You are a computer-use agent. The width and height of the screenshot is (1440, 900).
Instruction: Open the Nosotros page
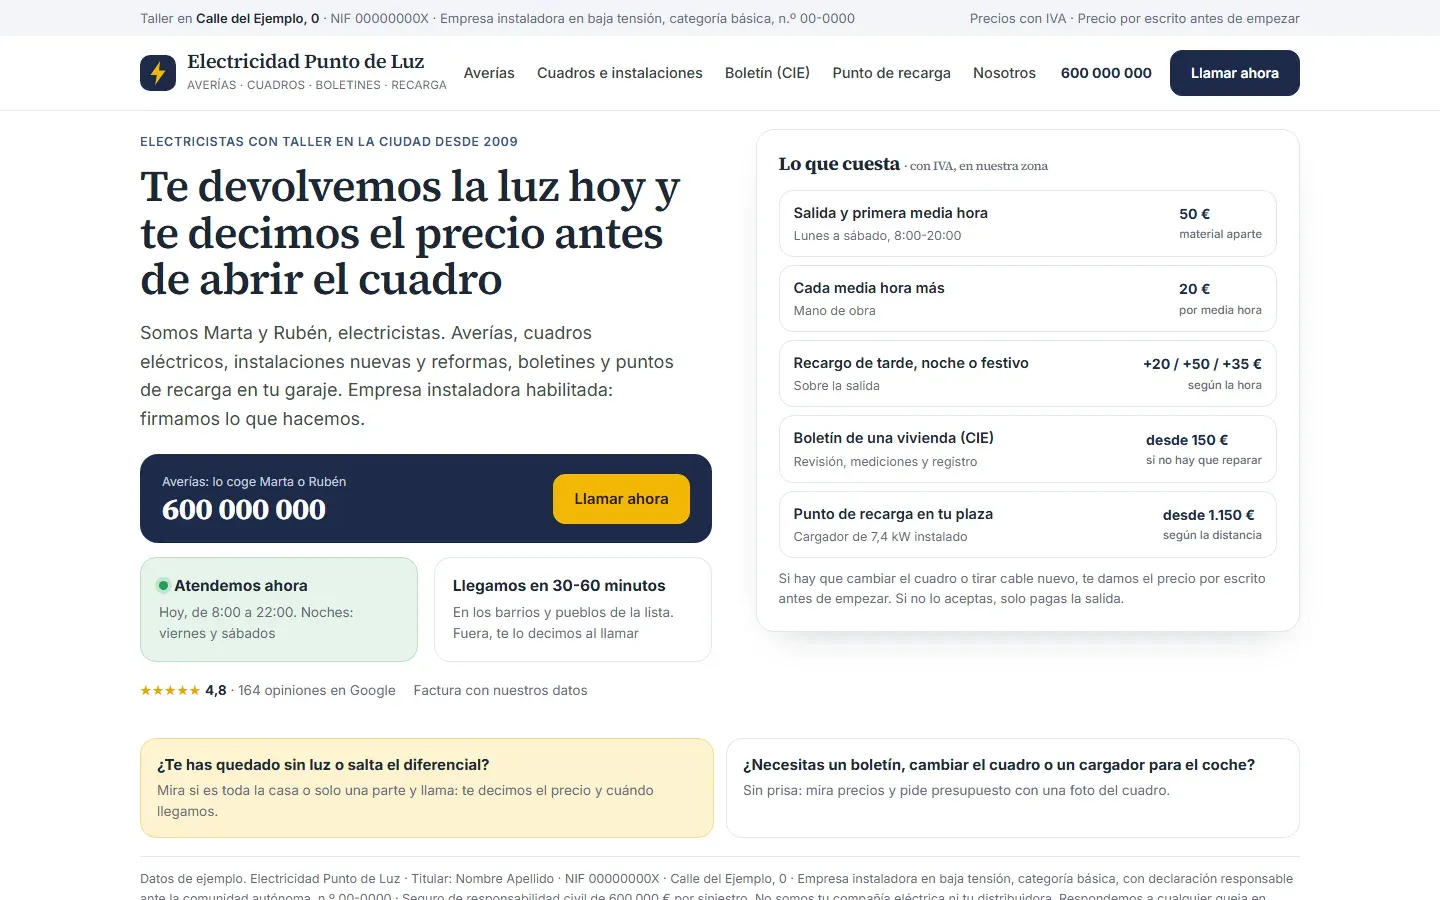1004,73
